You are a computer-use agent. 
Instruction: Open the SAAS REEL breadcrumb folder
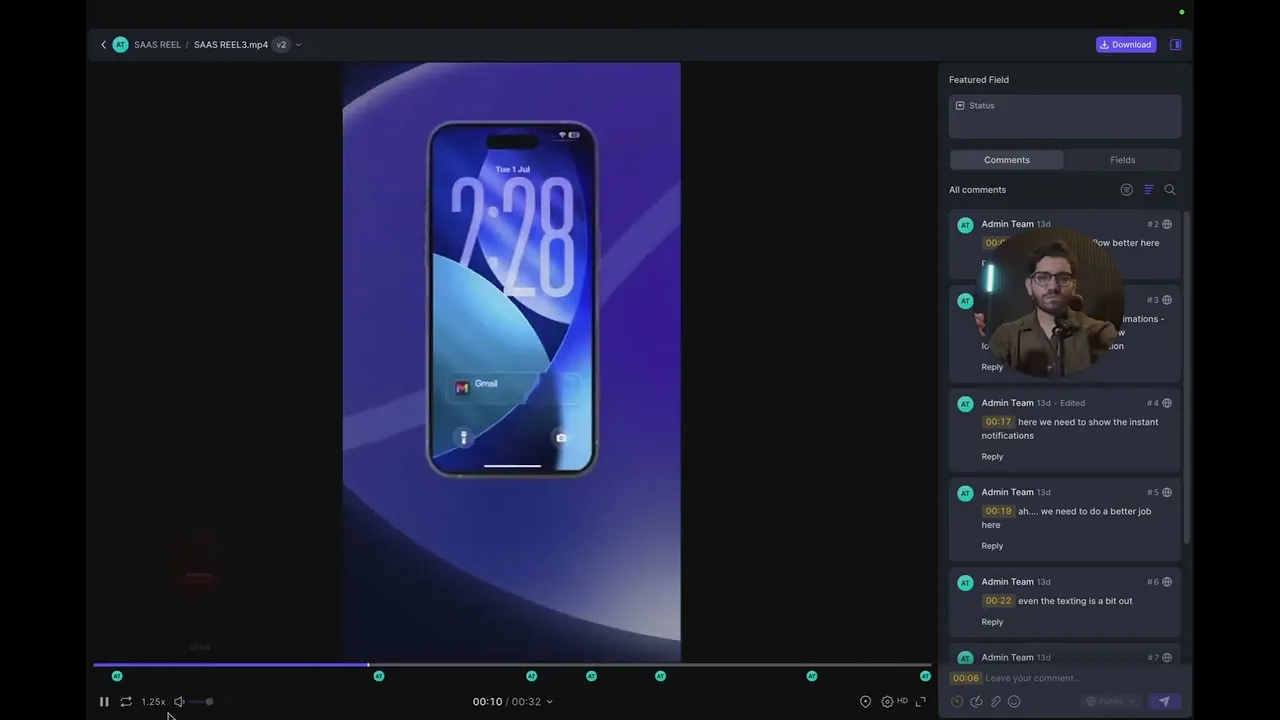pyautogui.click(x=158, y=44)
